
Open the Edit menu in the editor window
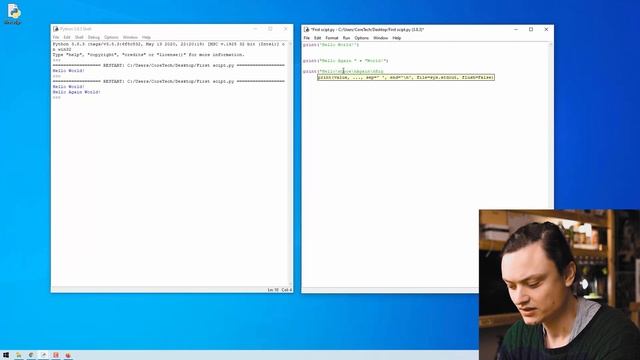coord(318,38)
